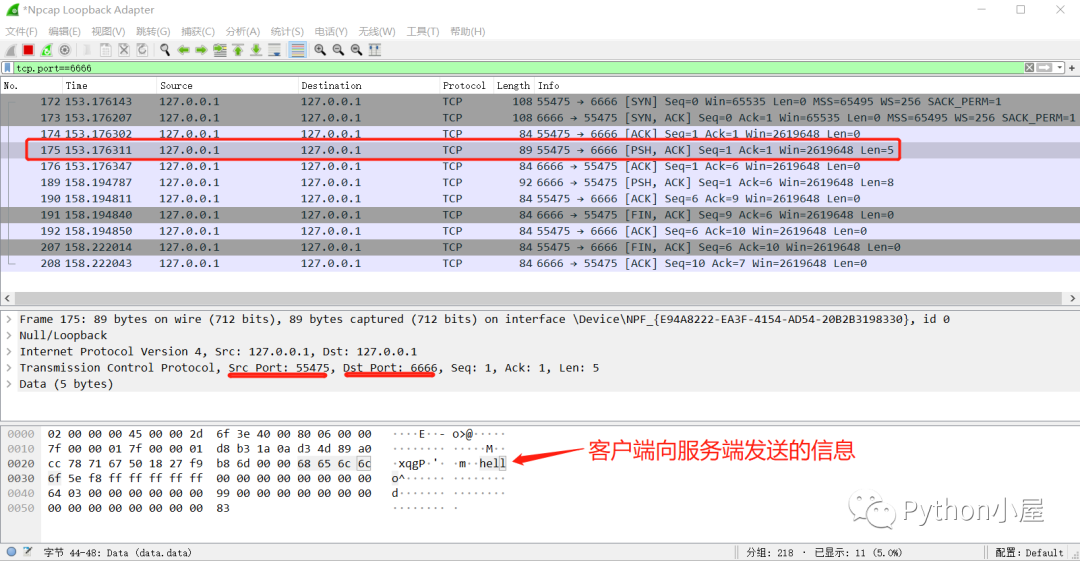Apply the display filter arrow

pyautogui.click(x=1045, y=68)
